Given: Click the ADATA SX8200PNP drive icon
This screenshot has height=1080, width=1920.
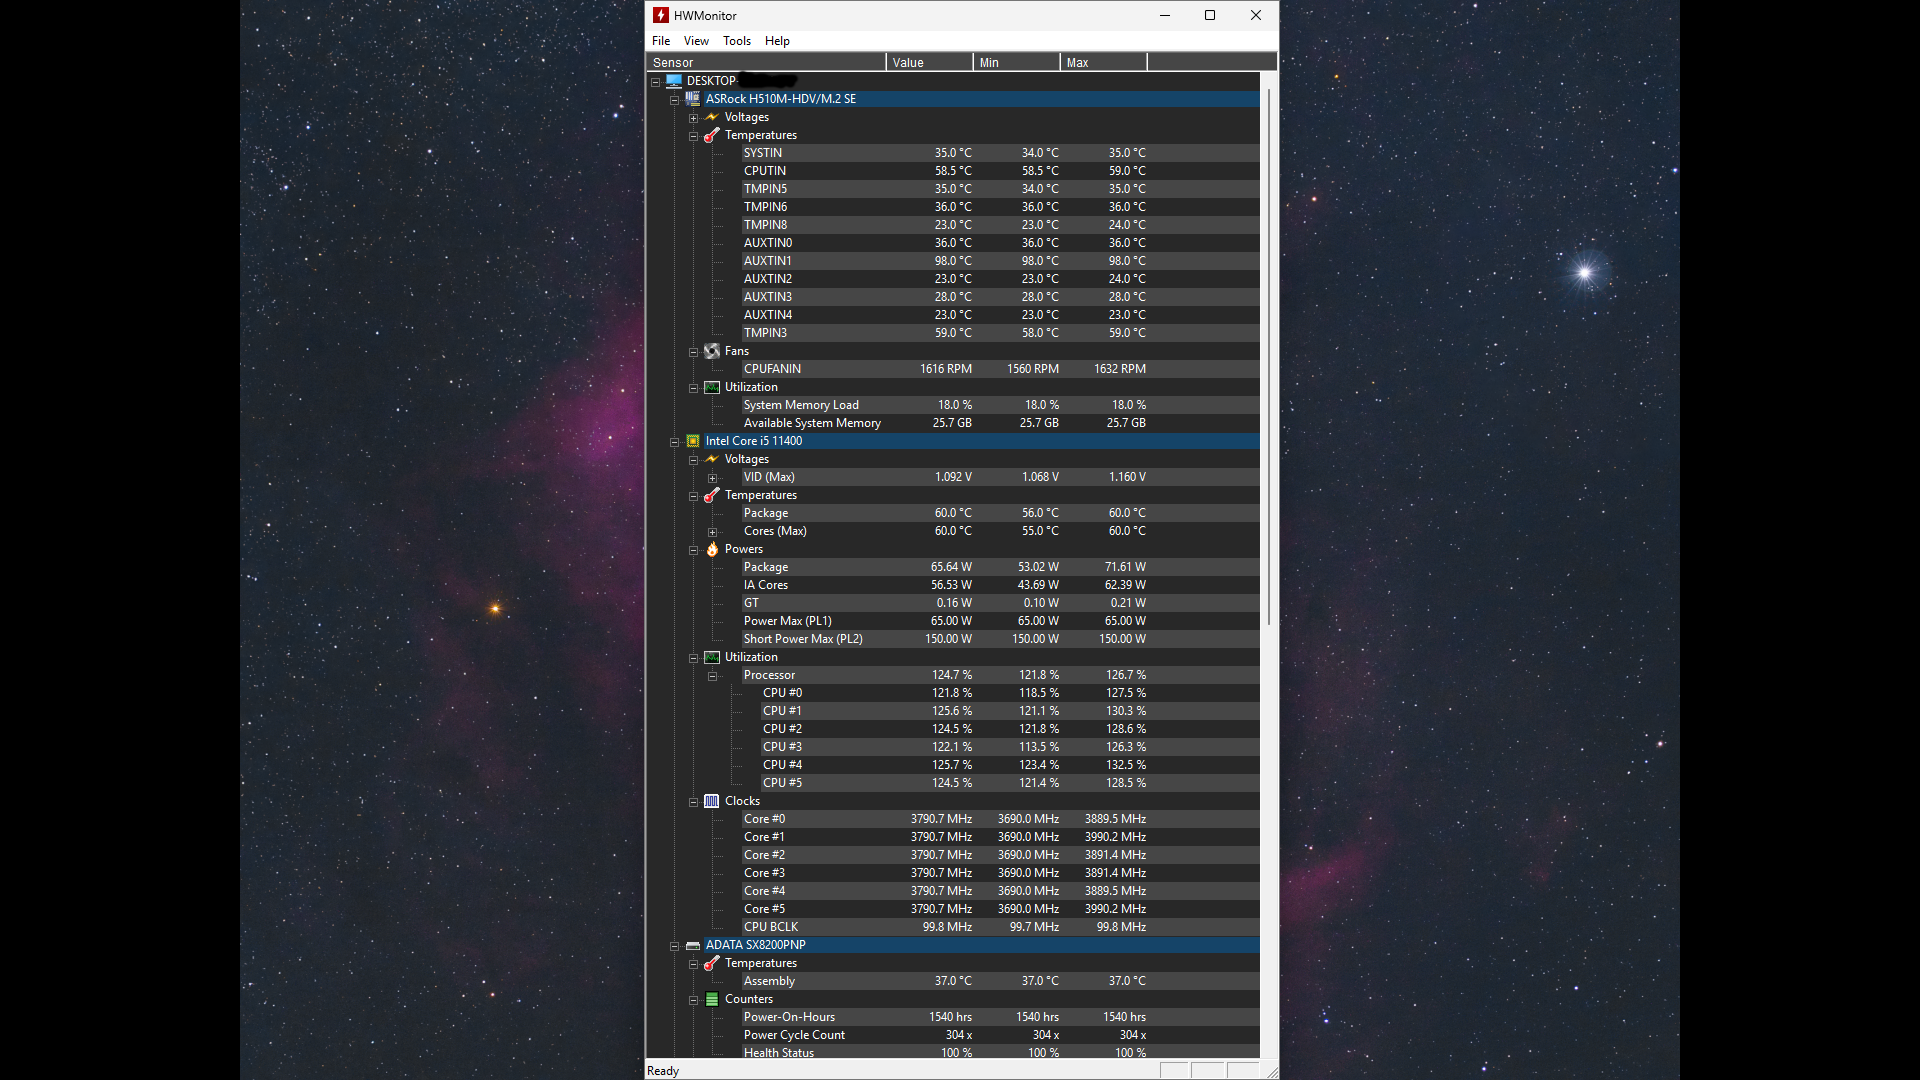Looking at the screenshot, I should tap(693, 945).
